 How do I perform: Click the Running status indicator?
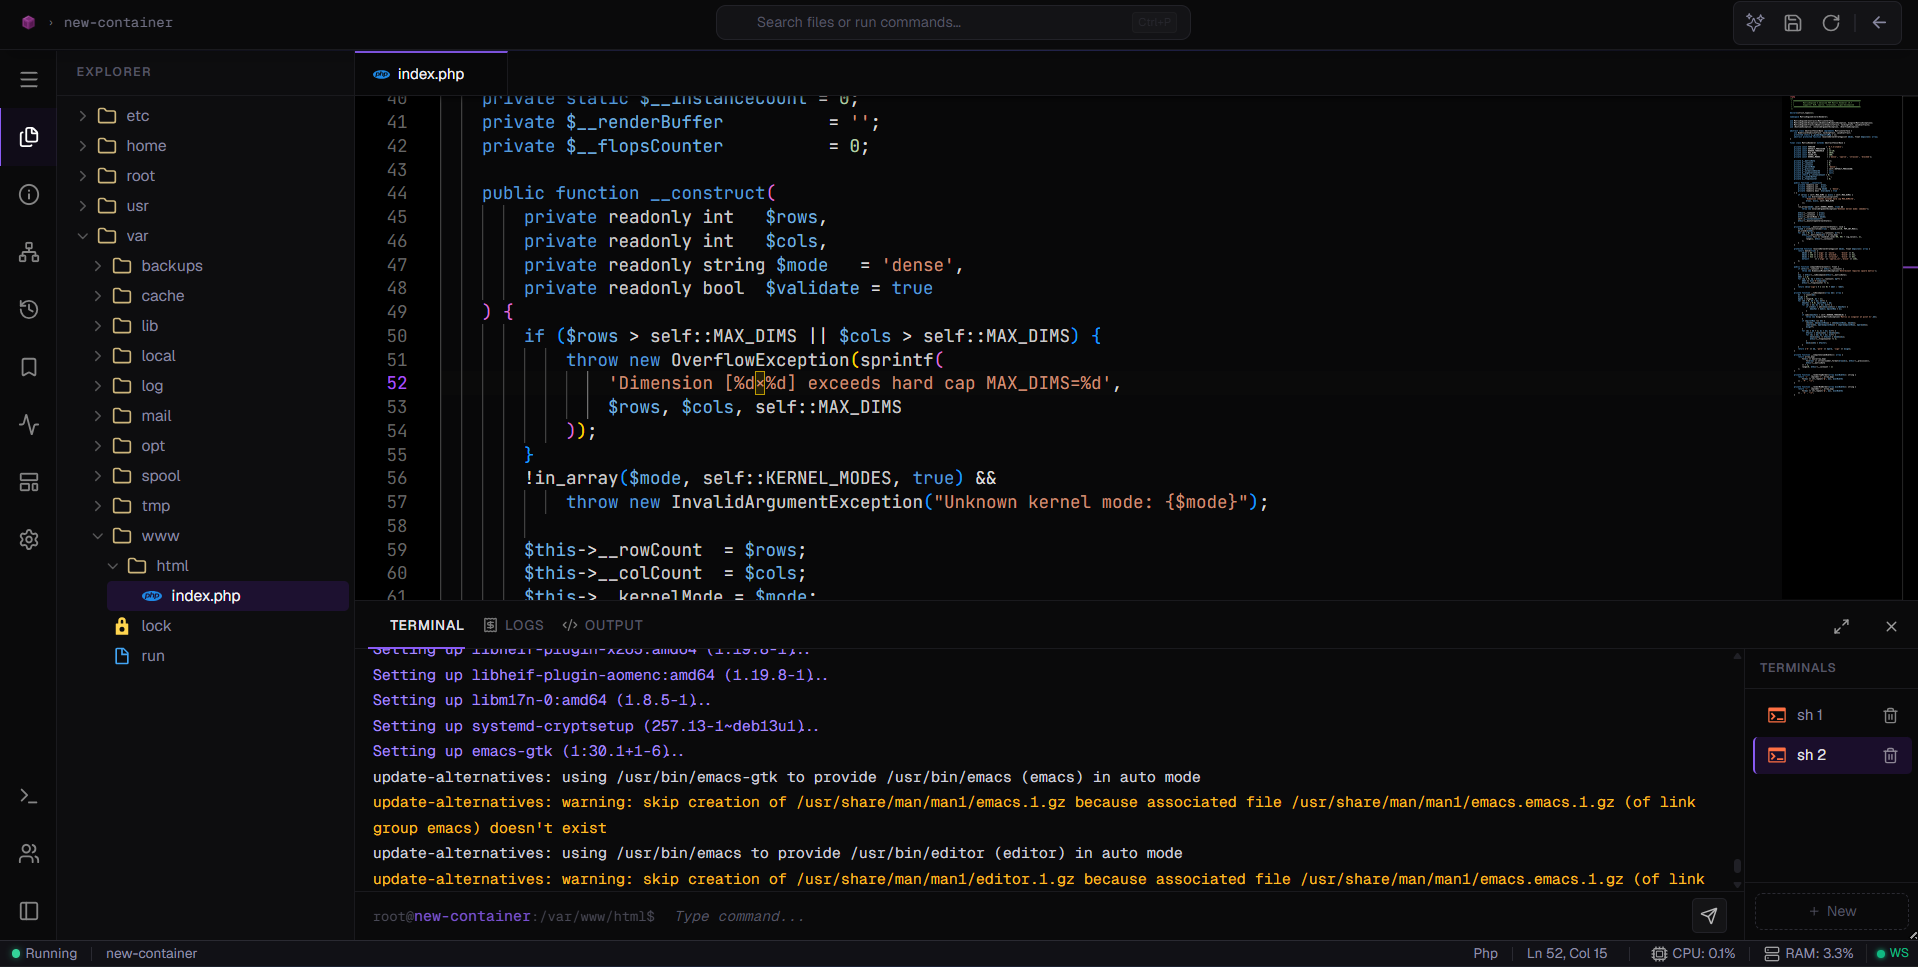pos(44,953)
